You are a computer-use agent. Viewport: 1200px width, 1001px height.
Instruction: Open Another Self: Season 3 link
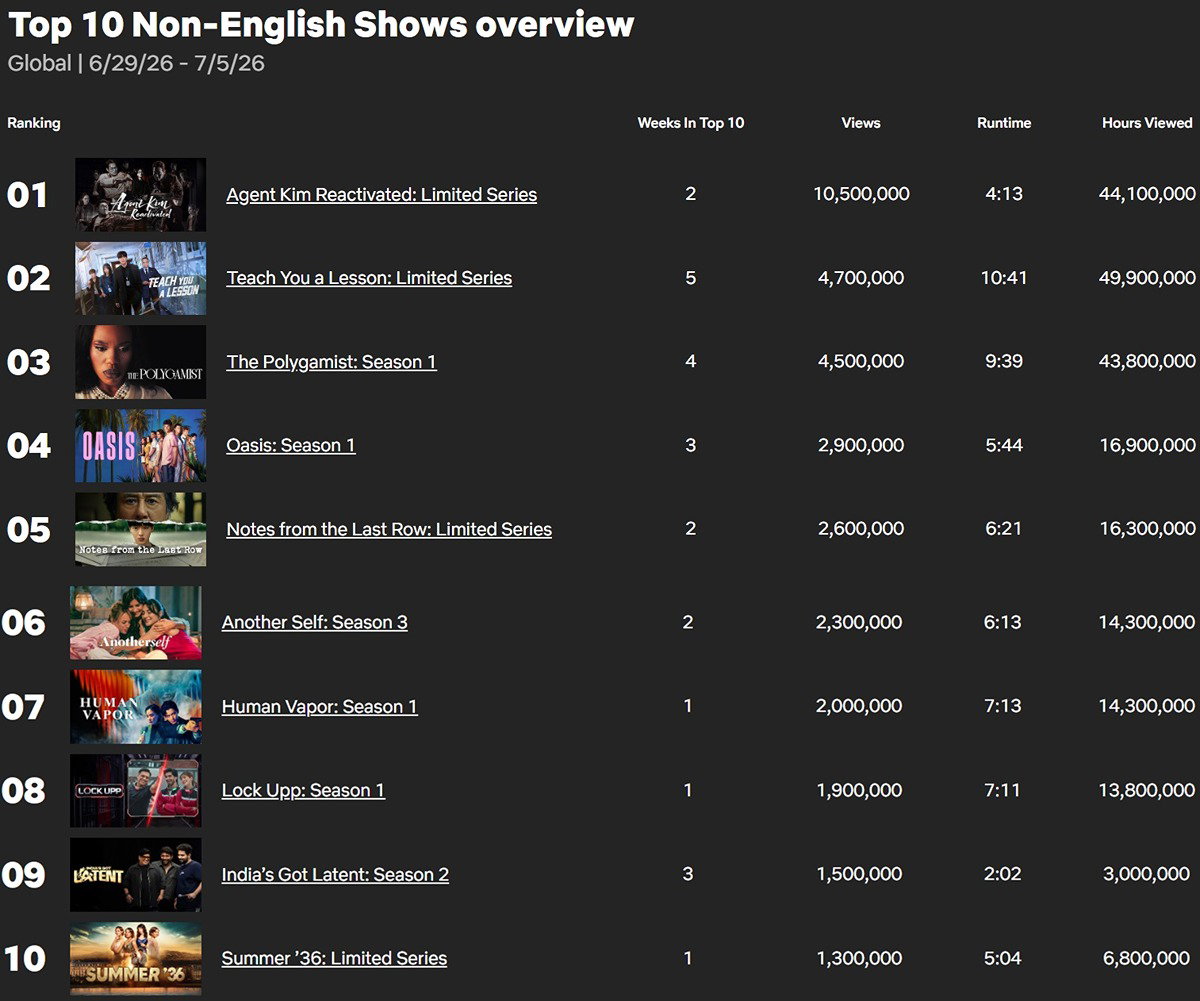click(315, 622)
